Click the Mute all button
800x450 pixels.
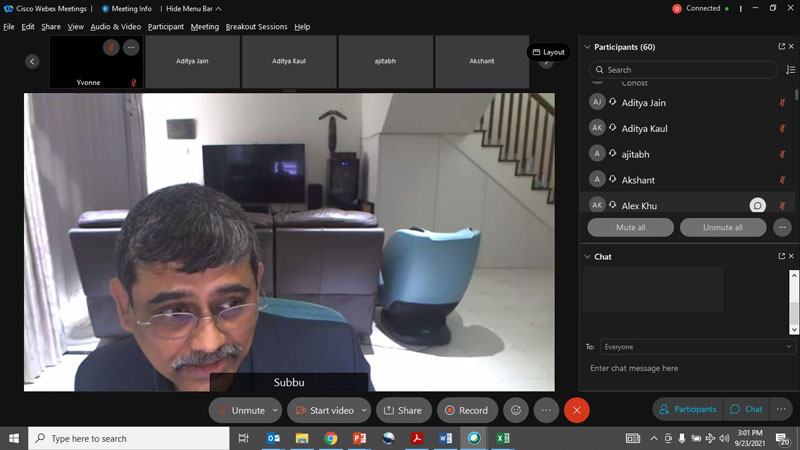[x=631, y=228]
